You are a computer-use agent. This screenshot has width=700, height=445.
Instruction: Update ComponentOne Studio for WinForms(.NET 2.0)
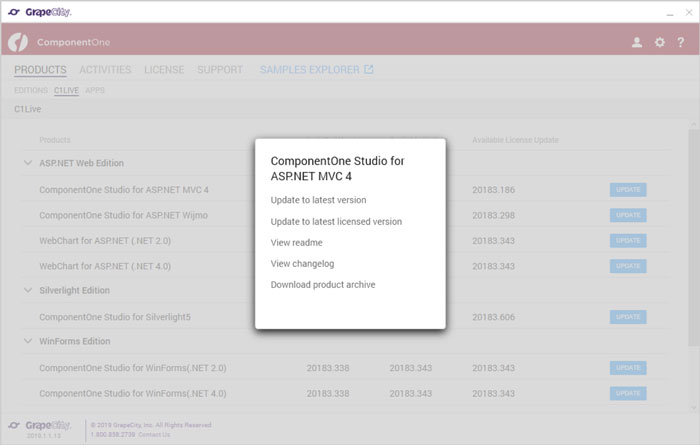click(x=628, y=368)
